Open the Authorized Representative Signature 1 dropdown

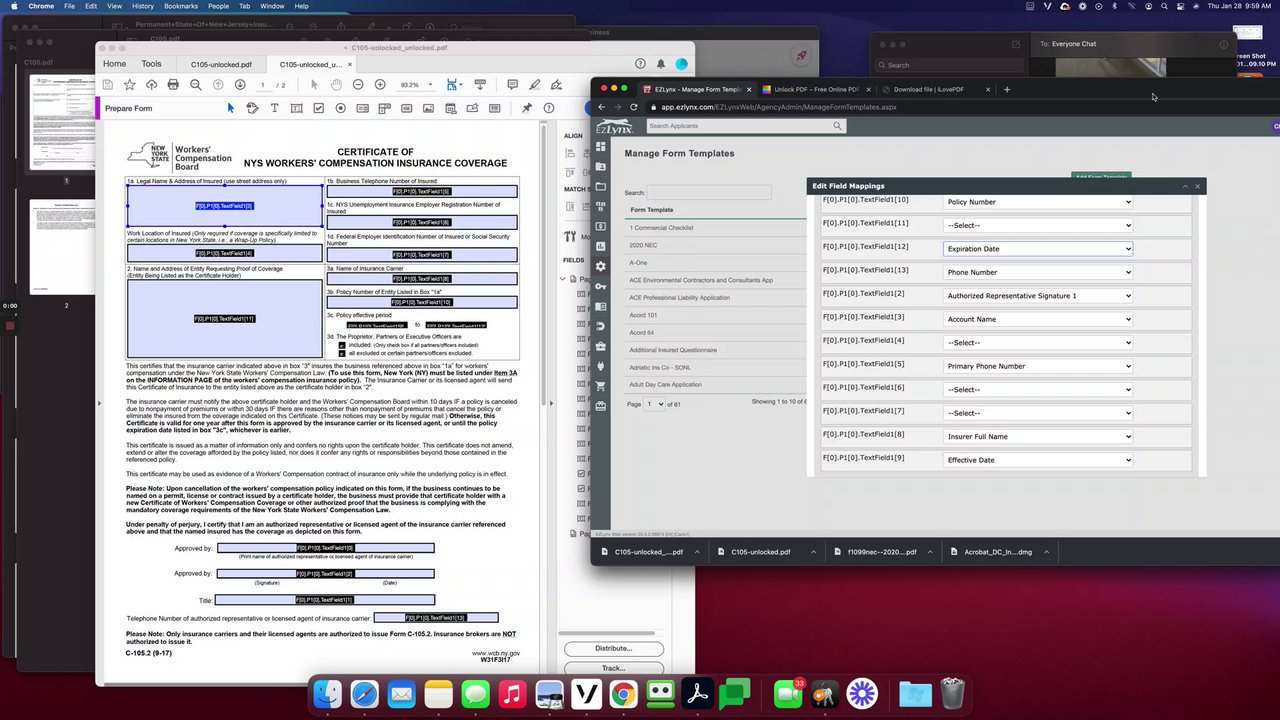click(x=1038, y=296)
